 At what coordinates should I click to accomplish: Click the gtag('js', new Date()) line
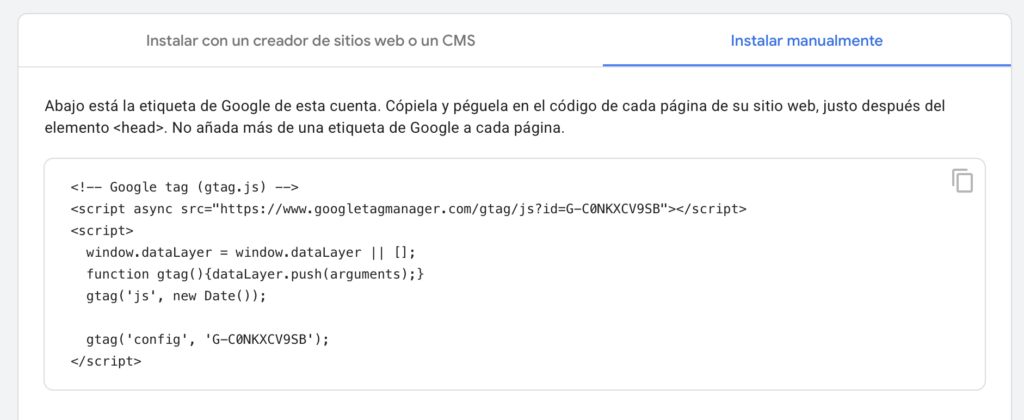tap(178, 296)
